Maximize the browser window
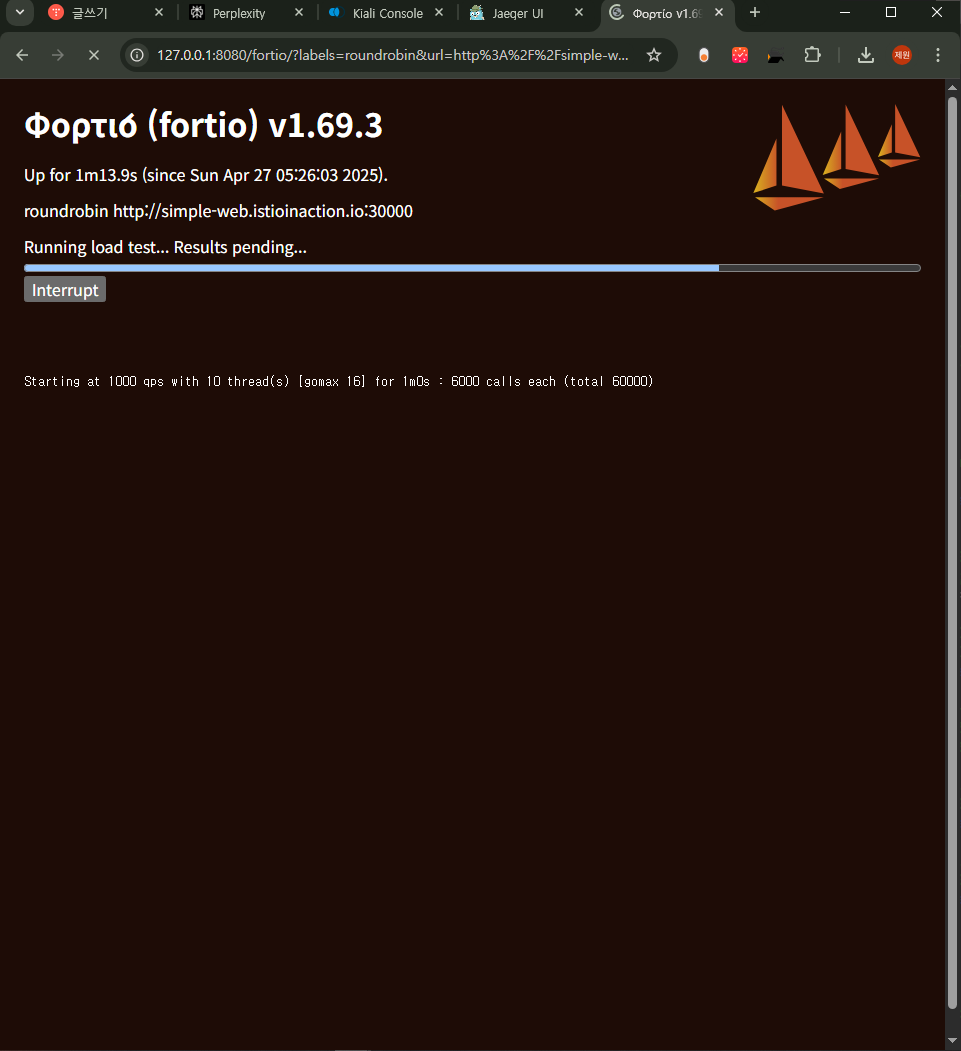Image resolution: width=961 pixels, height=1051 pixels. point(891,13)
